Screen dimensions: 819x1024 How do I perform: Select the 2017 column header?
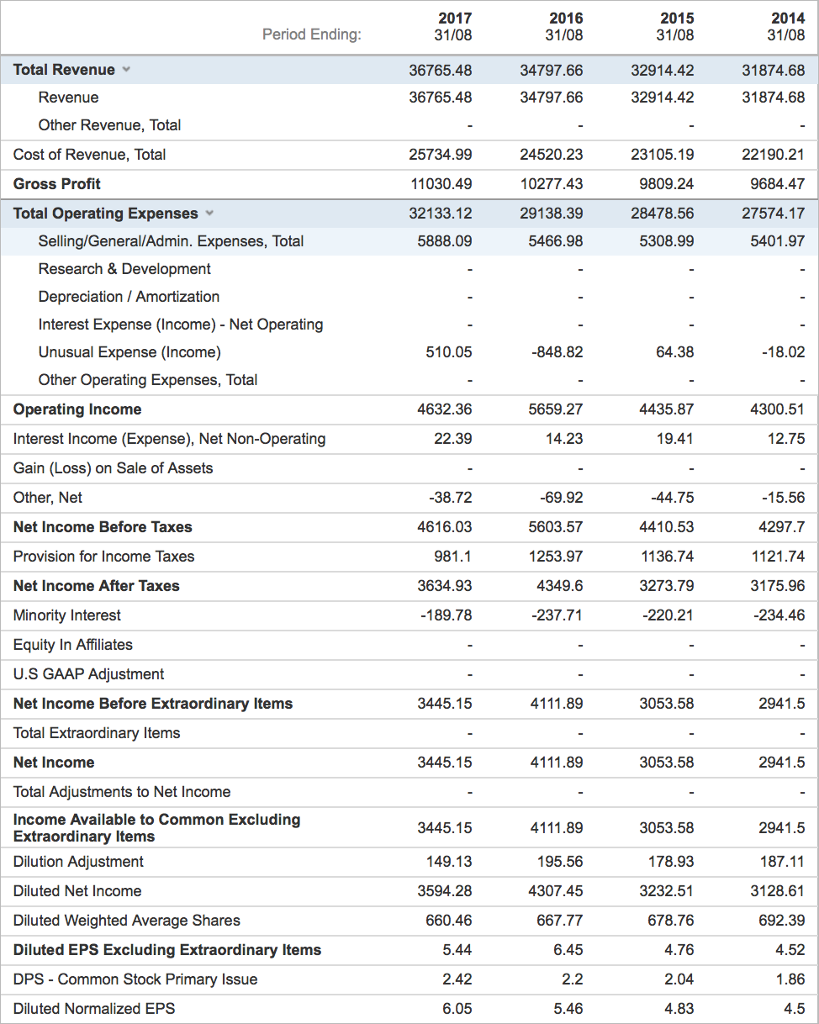coord(453,18)
